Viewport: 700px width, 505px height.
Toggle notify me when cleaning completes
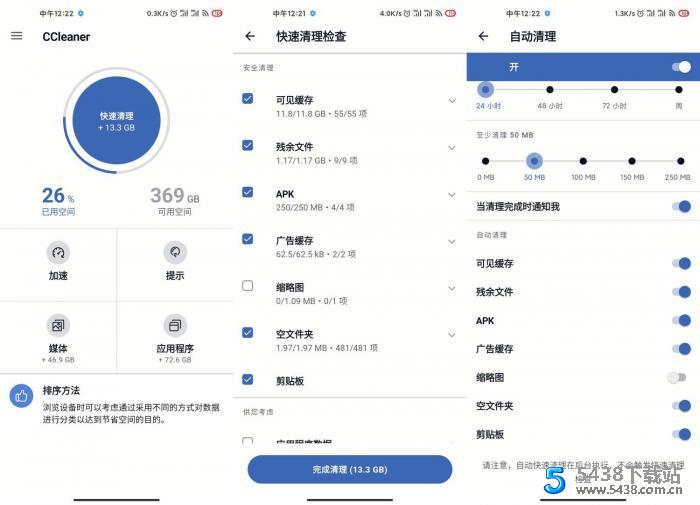click(682, 206)
